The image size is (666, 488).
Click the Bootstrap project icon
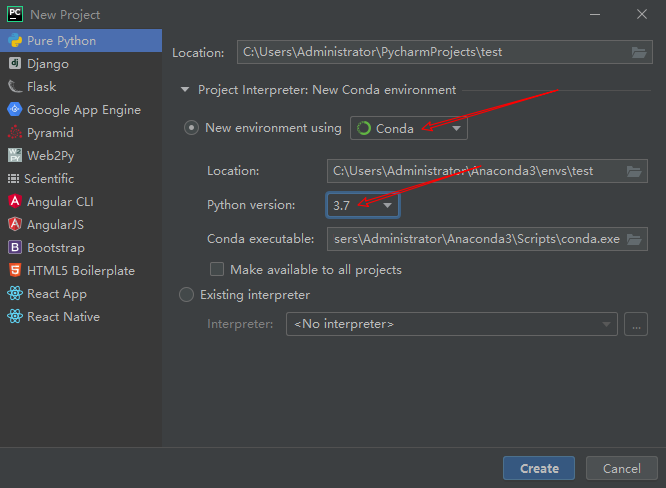pyautogui.click(x=15, y=247)
